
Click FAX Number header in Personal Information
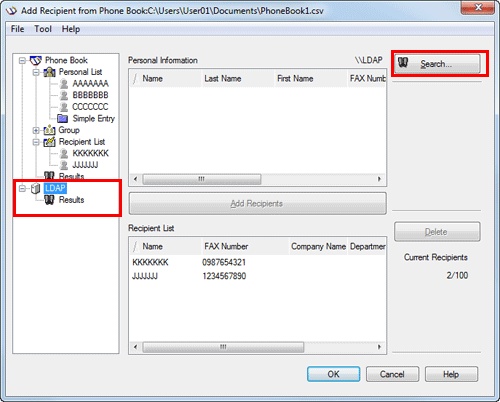(x=367, y=79)
